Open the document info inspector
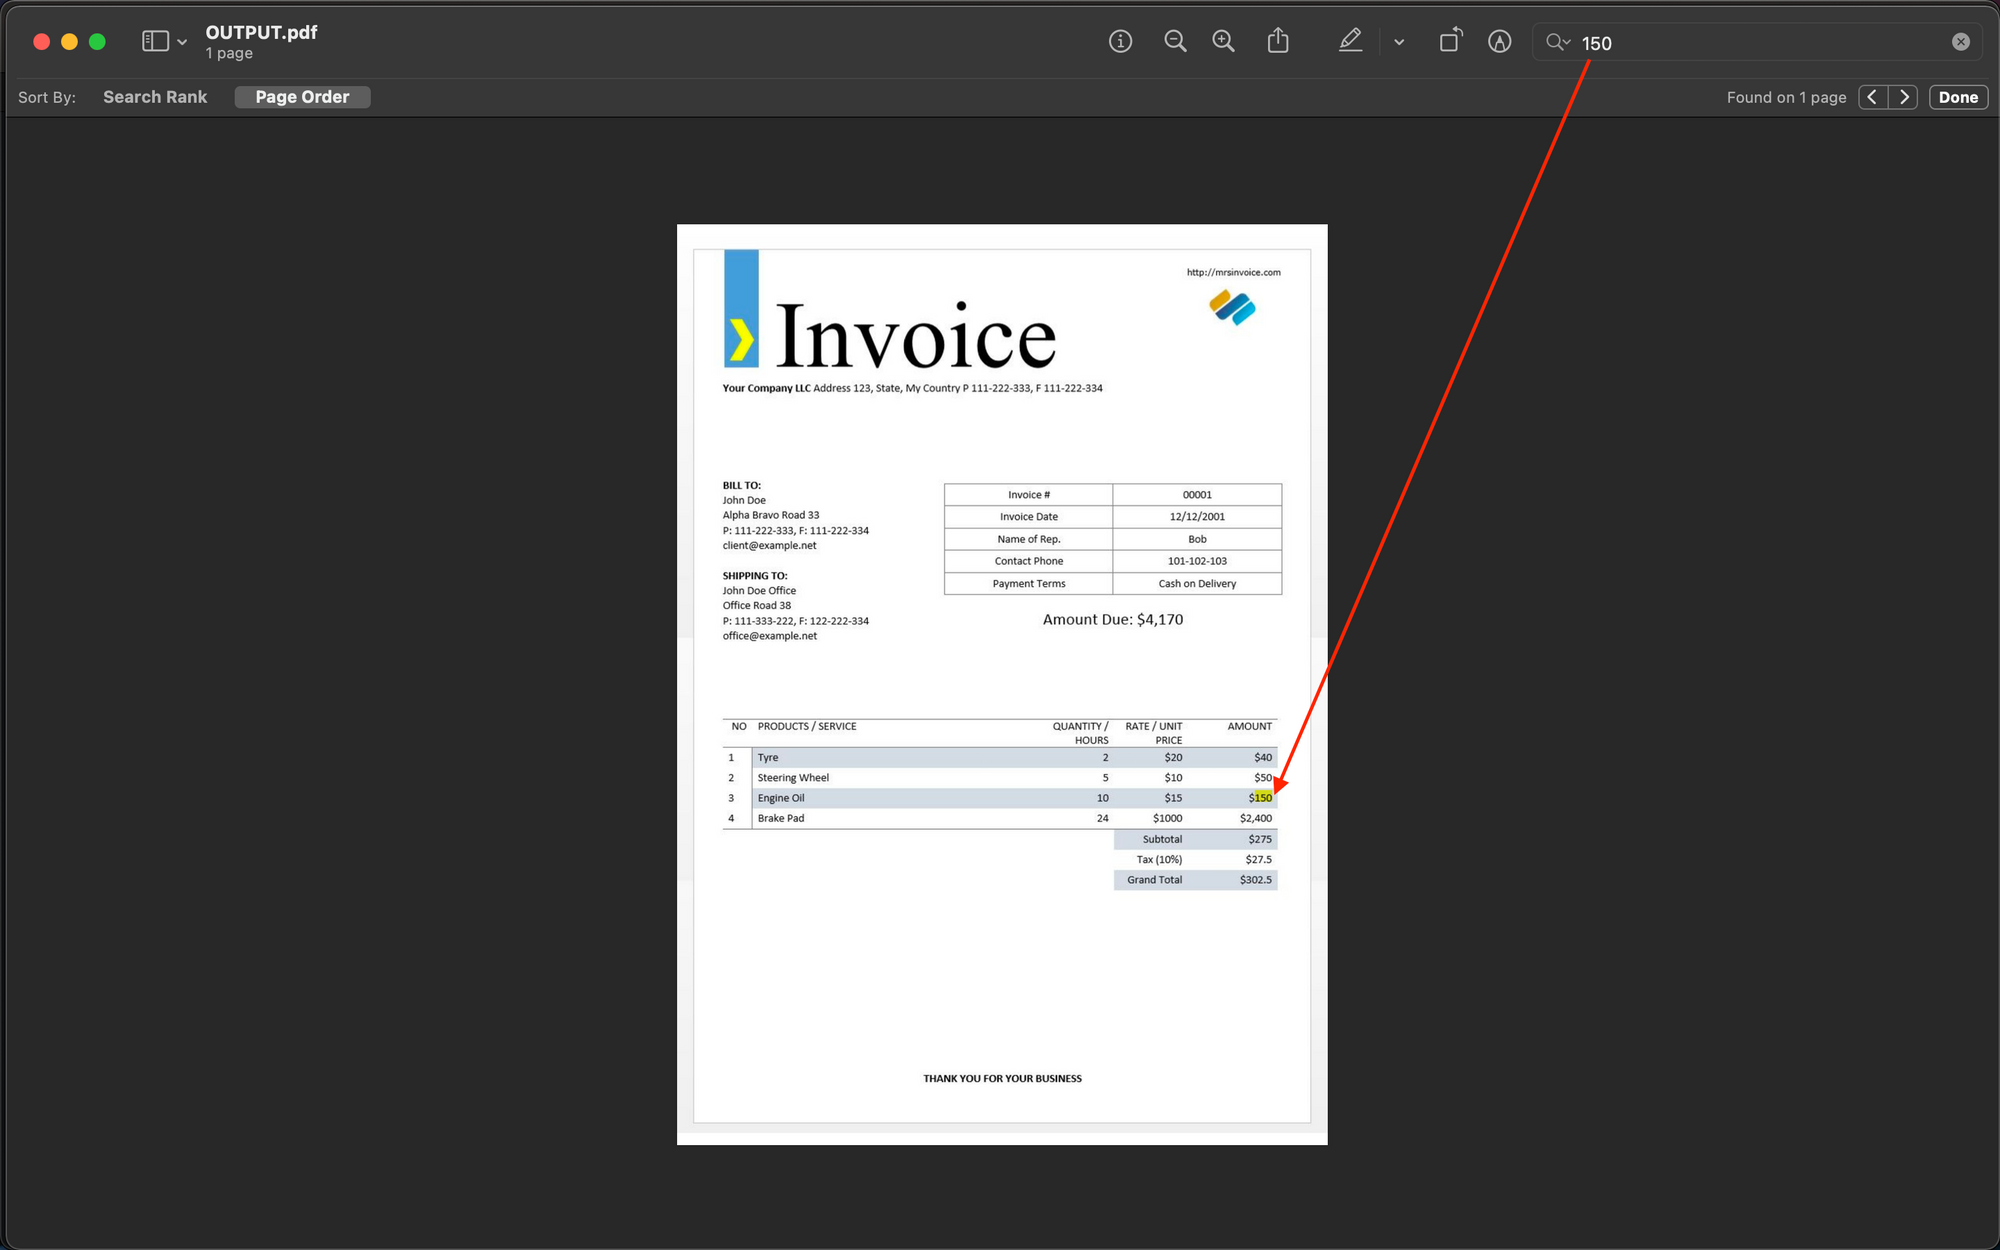The image size is (2000, 1250). pos(1120,41)
